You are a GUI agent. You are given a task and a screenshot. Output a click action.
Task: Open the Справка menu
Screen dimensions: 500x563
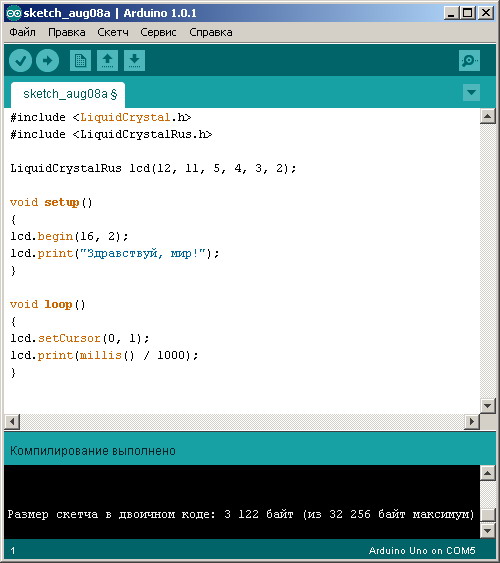(x=211, y=32)
